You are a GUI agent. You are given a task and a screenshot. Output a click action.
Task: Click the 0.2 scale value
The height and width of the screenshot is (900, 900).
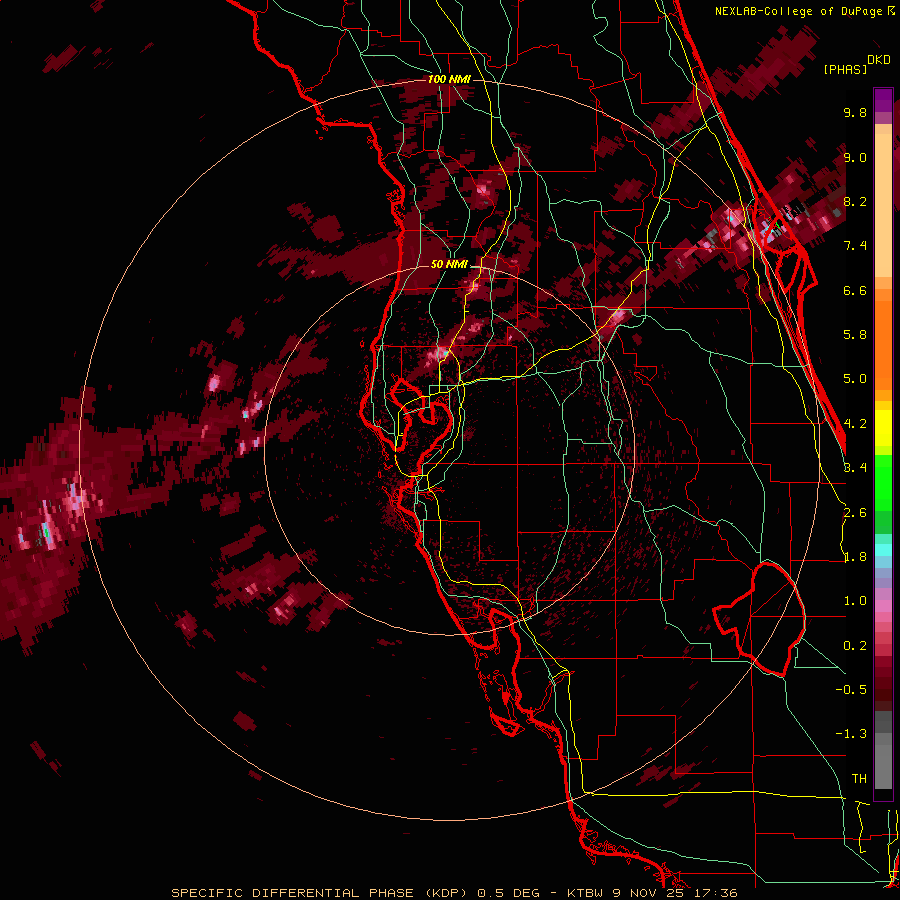pos(855,646)
